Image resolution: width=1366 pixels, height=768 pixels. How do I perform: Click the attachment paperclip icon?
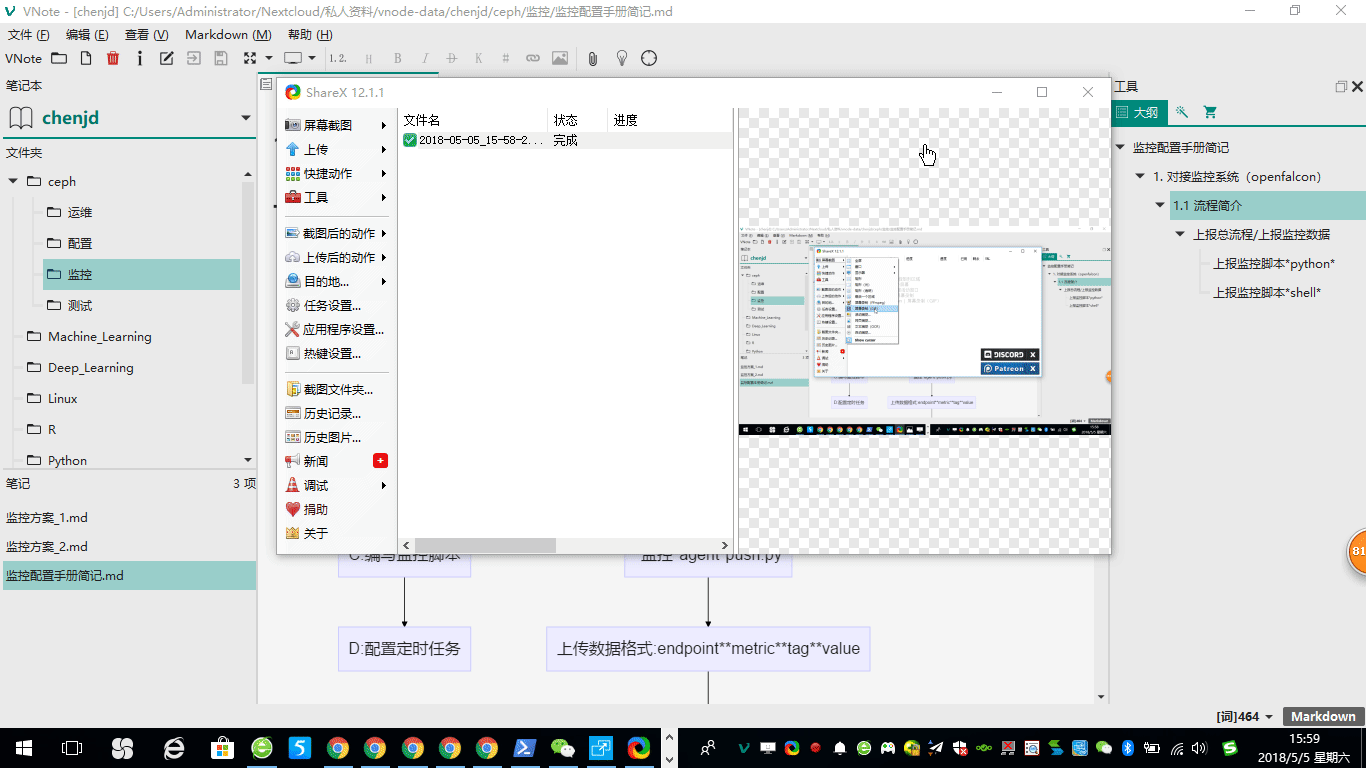(593, 58)
